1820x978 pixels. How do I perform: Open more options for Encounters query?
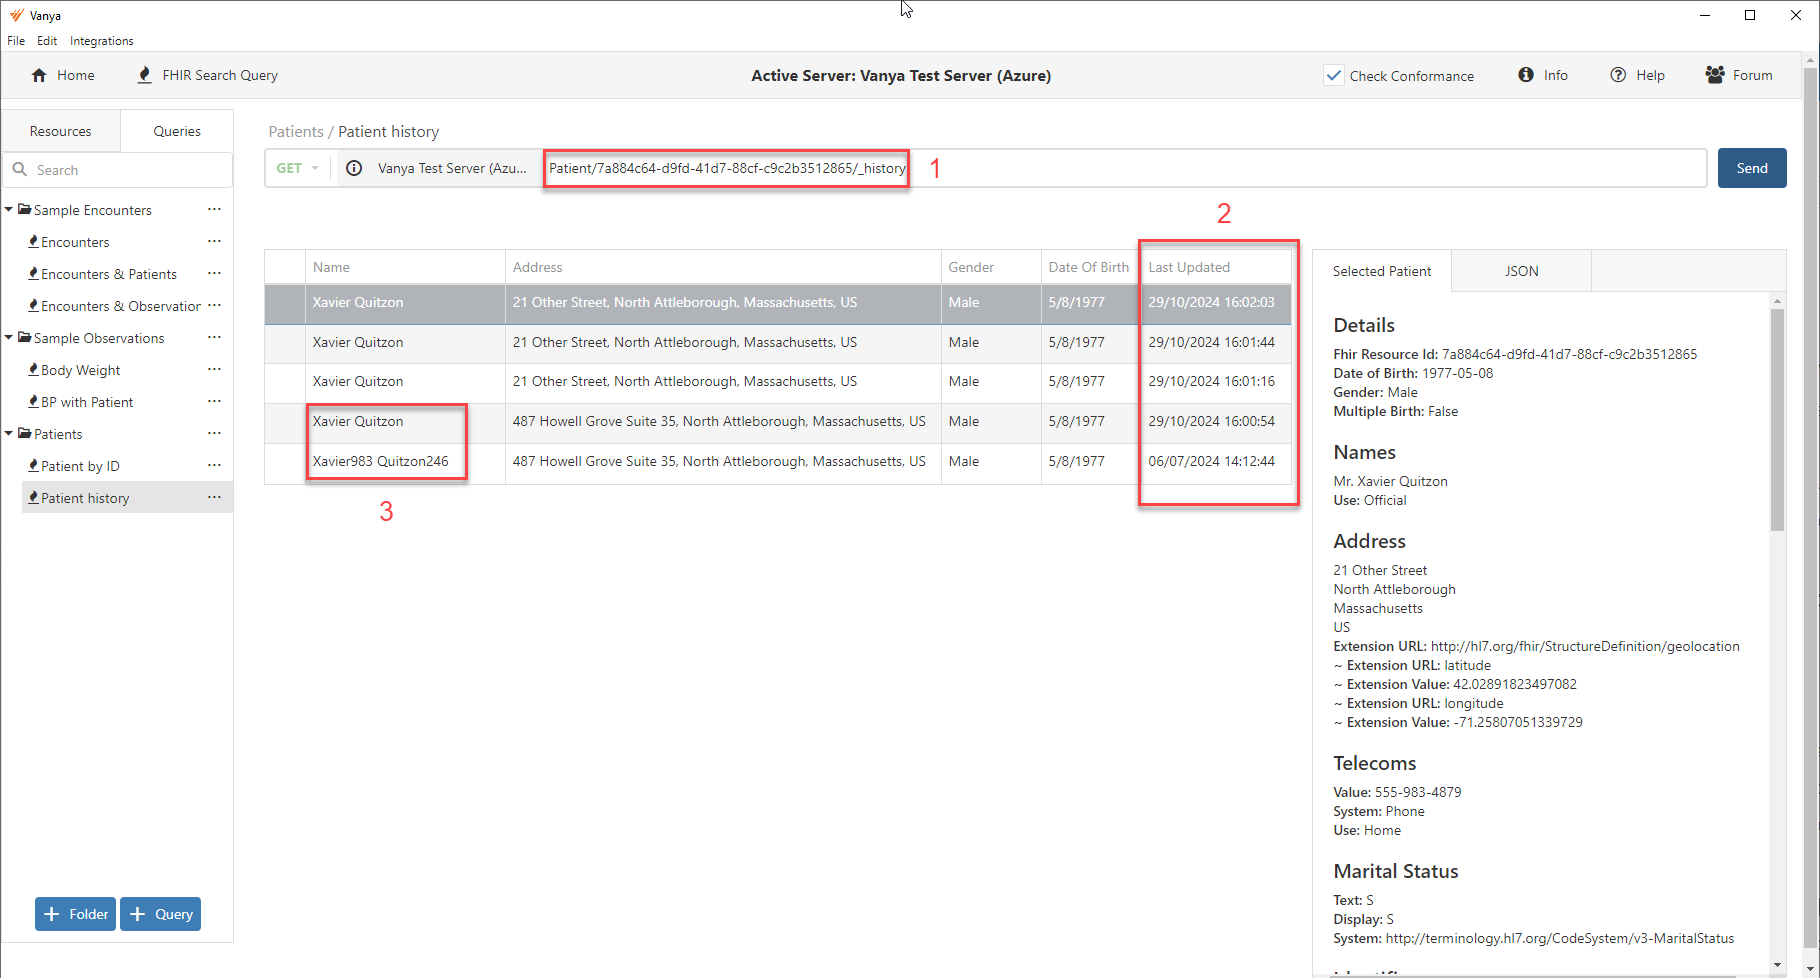[x=214, y=241]
